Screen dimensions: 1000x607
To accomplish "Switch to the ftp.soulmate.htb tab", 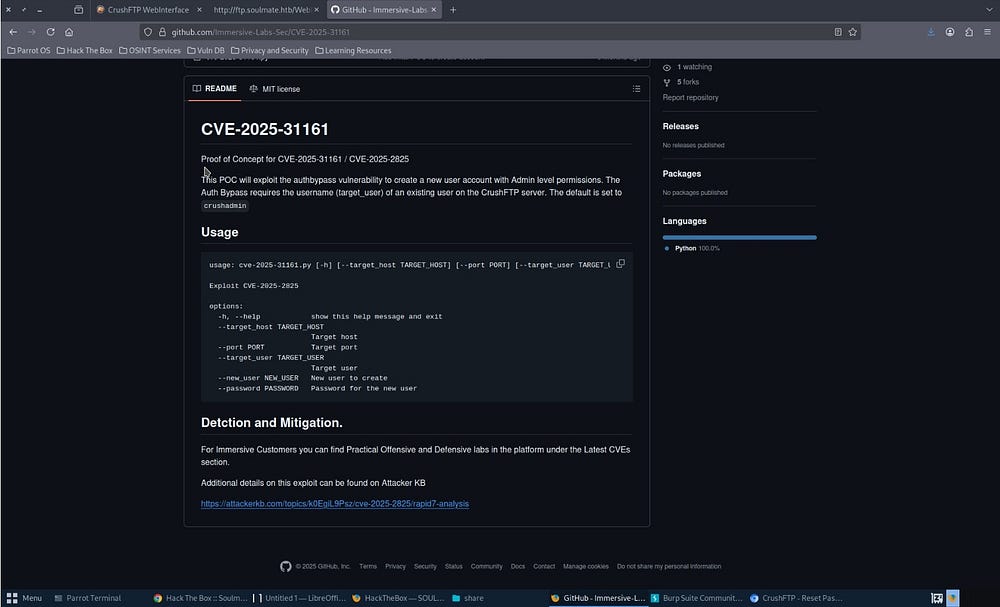I will coord(263,10).
